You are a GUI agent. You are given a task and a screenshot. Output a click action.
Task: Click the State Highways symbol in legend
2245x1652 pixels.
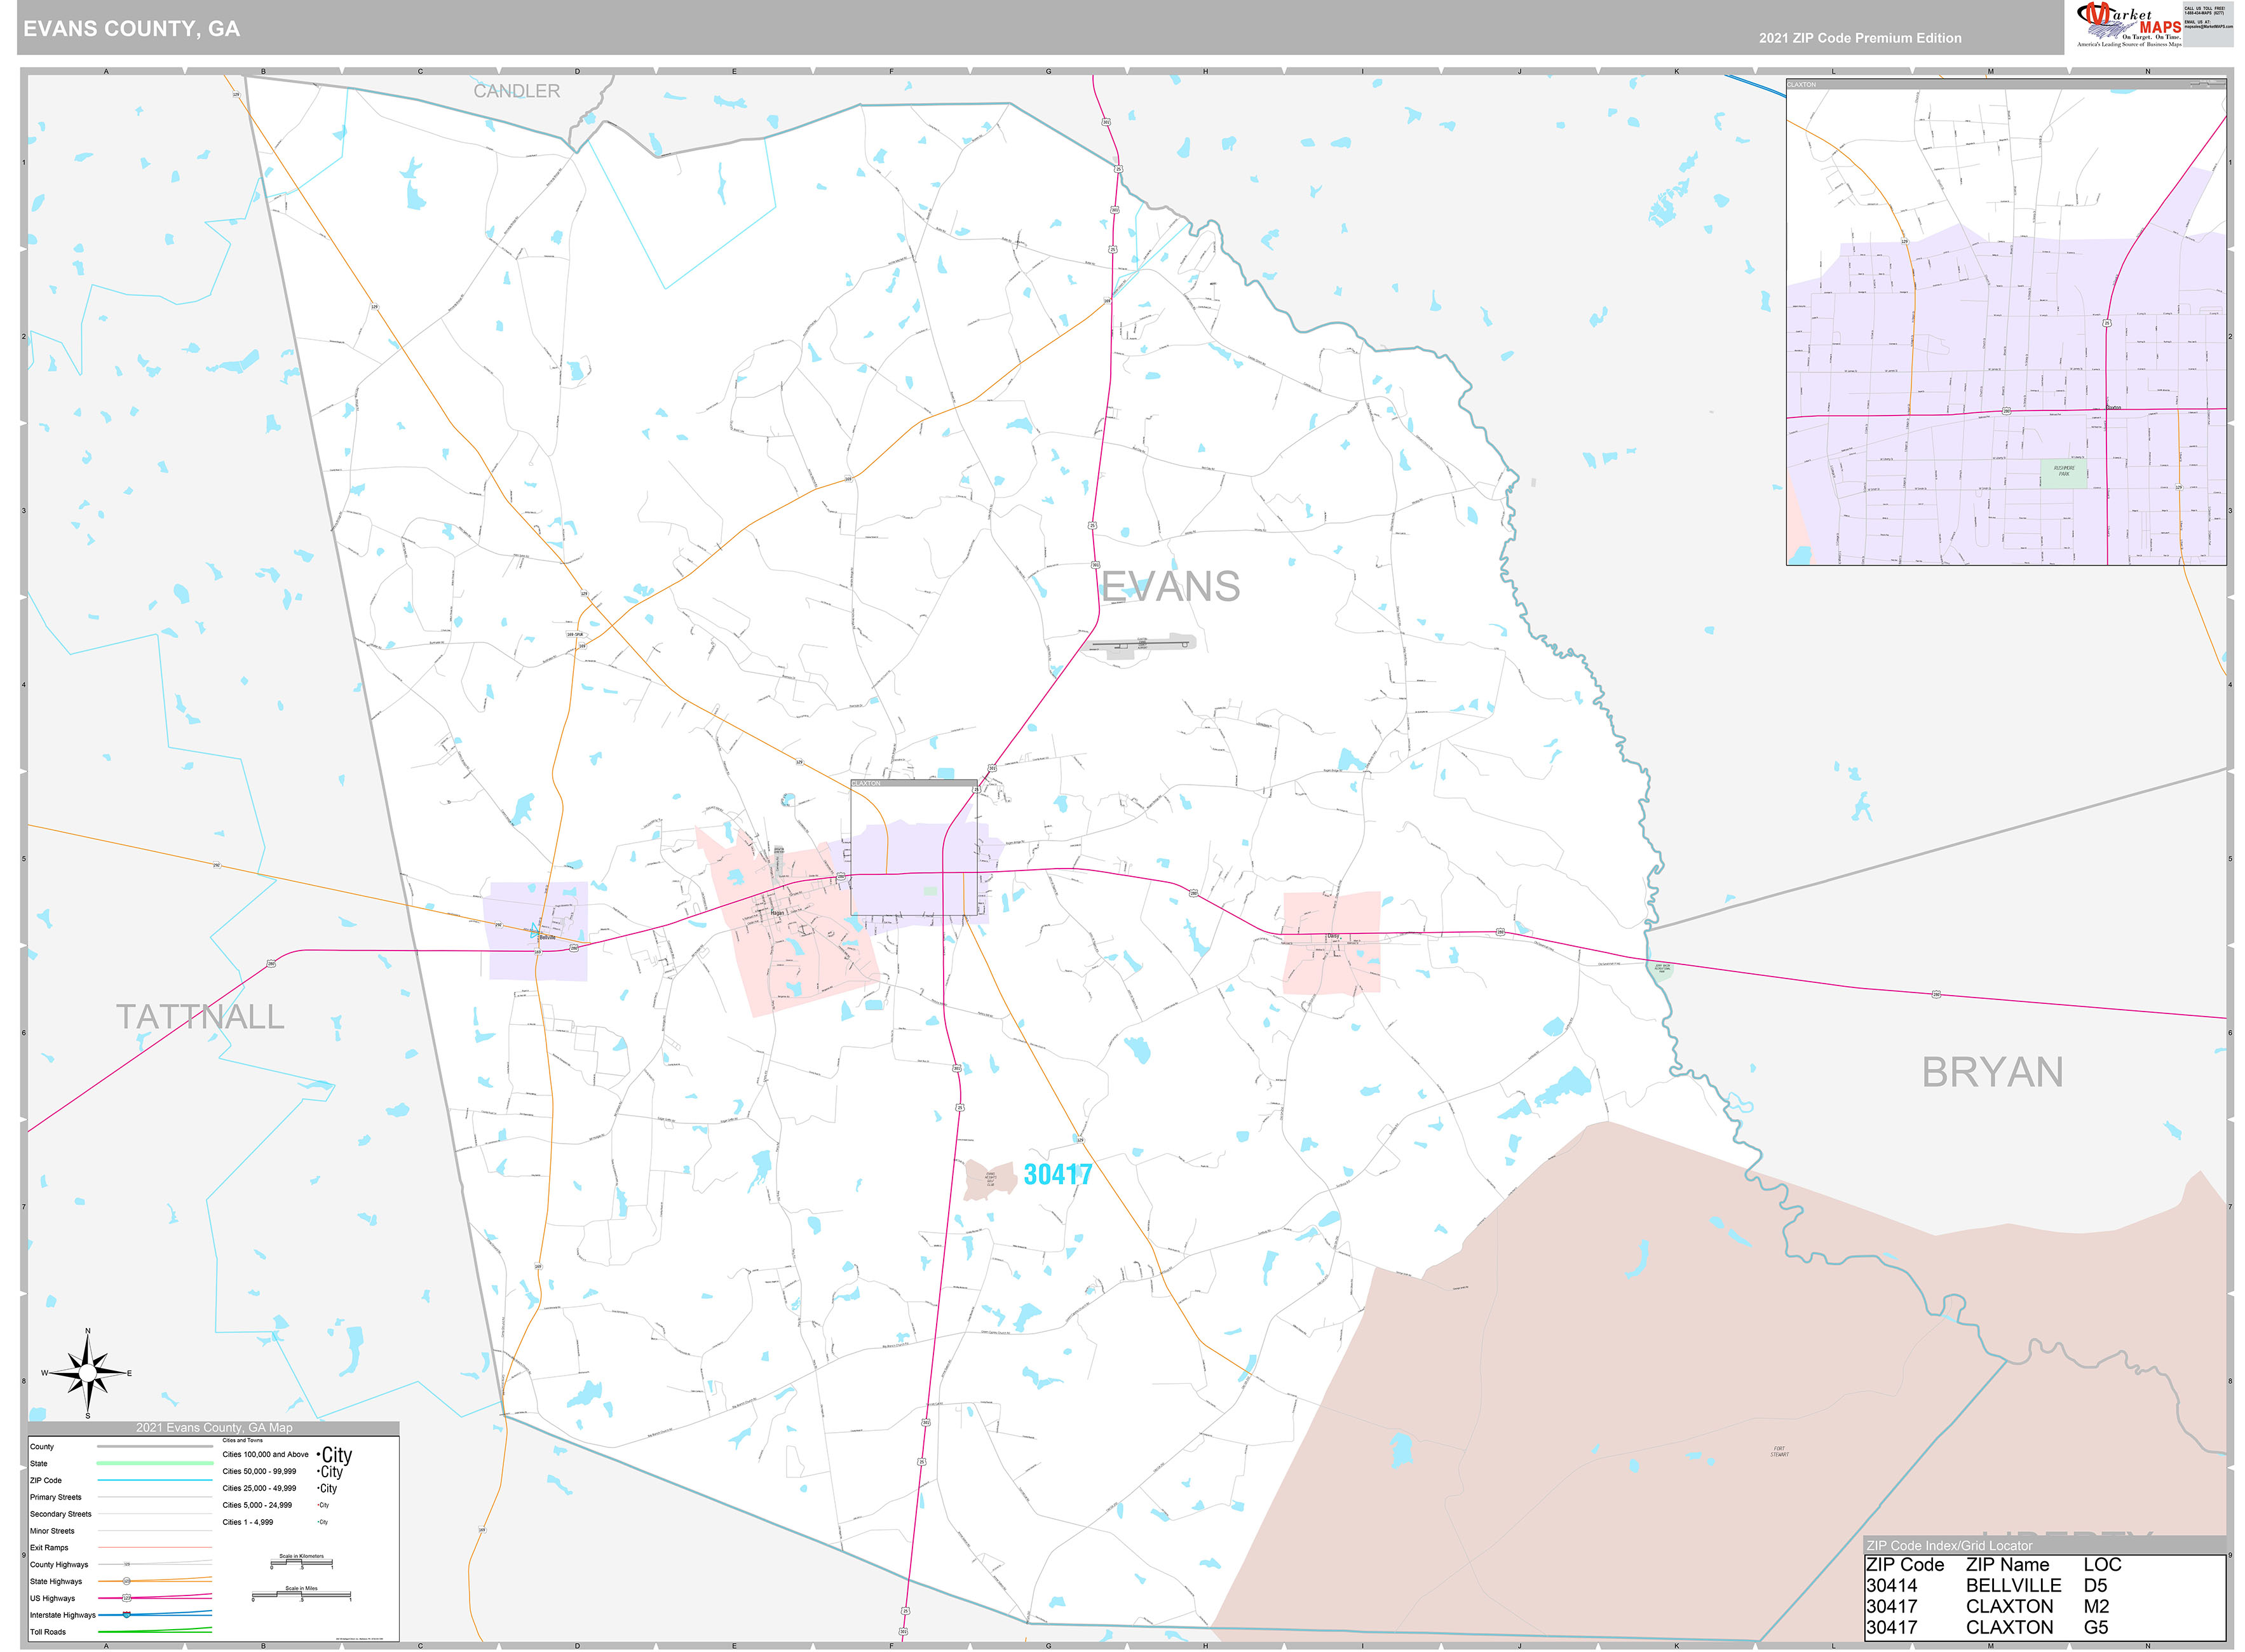pos(127,1582)
